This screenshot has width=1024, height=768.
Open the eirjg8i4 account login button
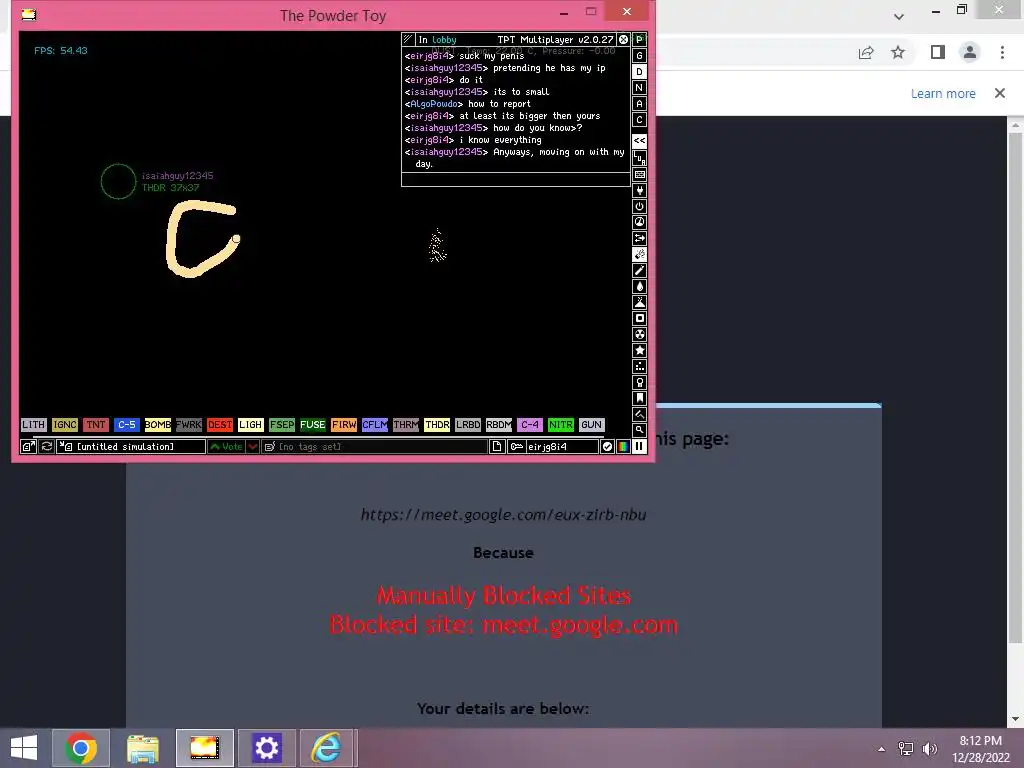tap(553, 447)
